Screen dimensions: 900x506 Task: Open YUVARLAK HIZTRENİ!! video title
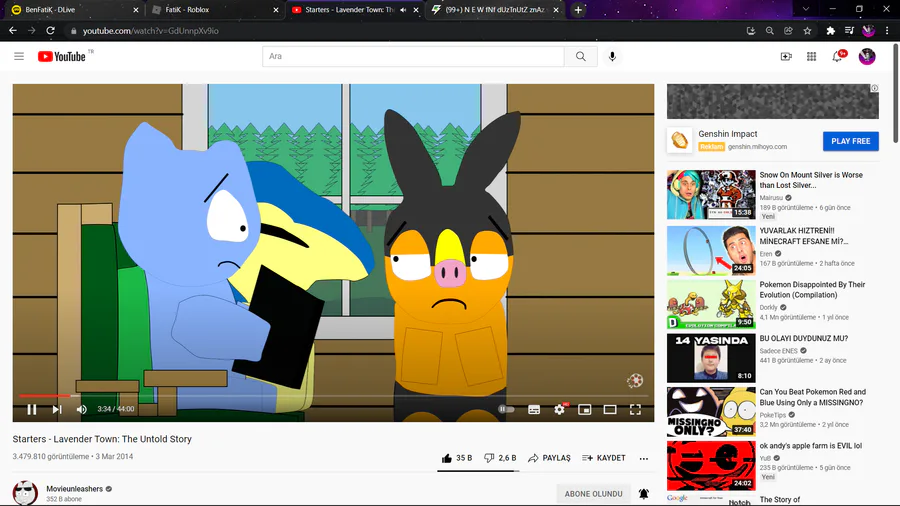pos(804,236)
